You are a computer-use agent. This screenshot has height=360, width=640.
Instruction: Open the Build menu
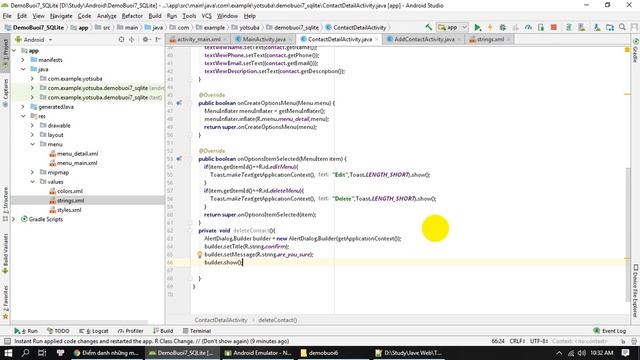154,16
